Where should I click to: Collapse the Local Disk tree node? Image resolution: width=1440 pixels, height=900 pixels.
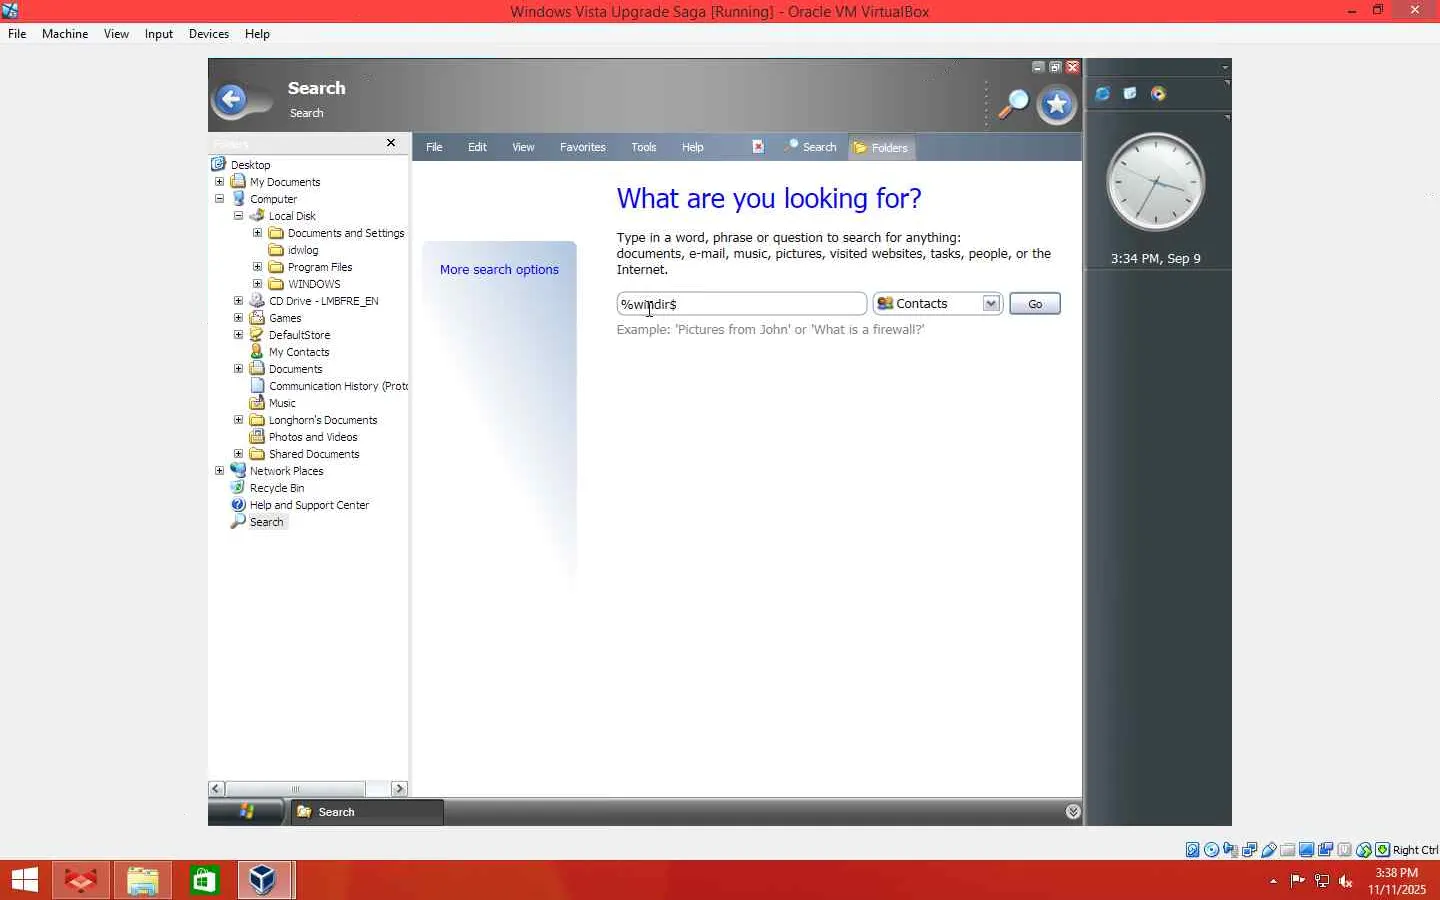tap(238, 216)
